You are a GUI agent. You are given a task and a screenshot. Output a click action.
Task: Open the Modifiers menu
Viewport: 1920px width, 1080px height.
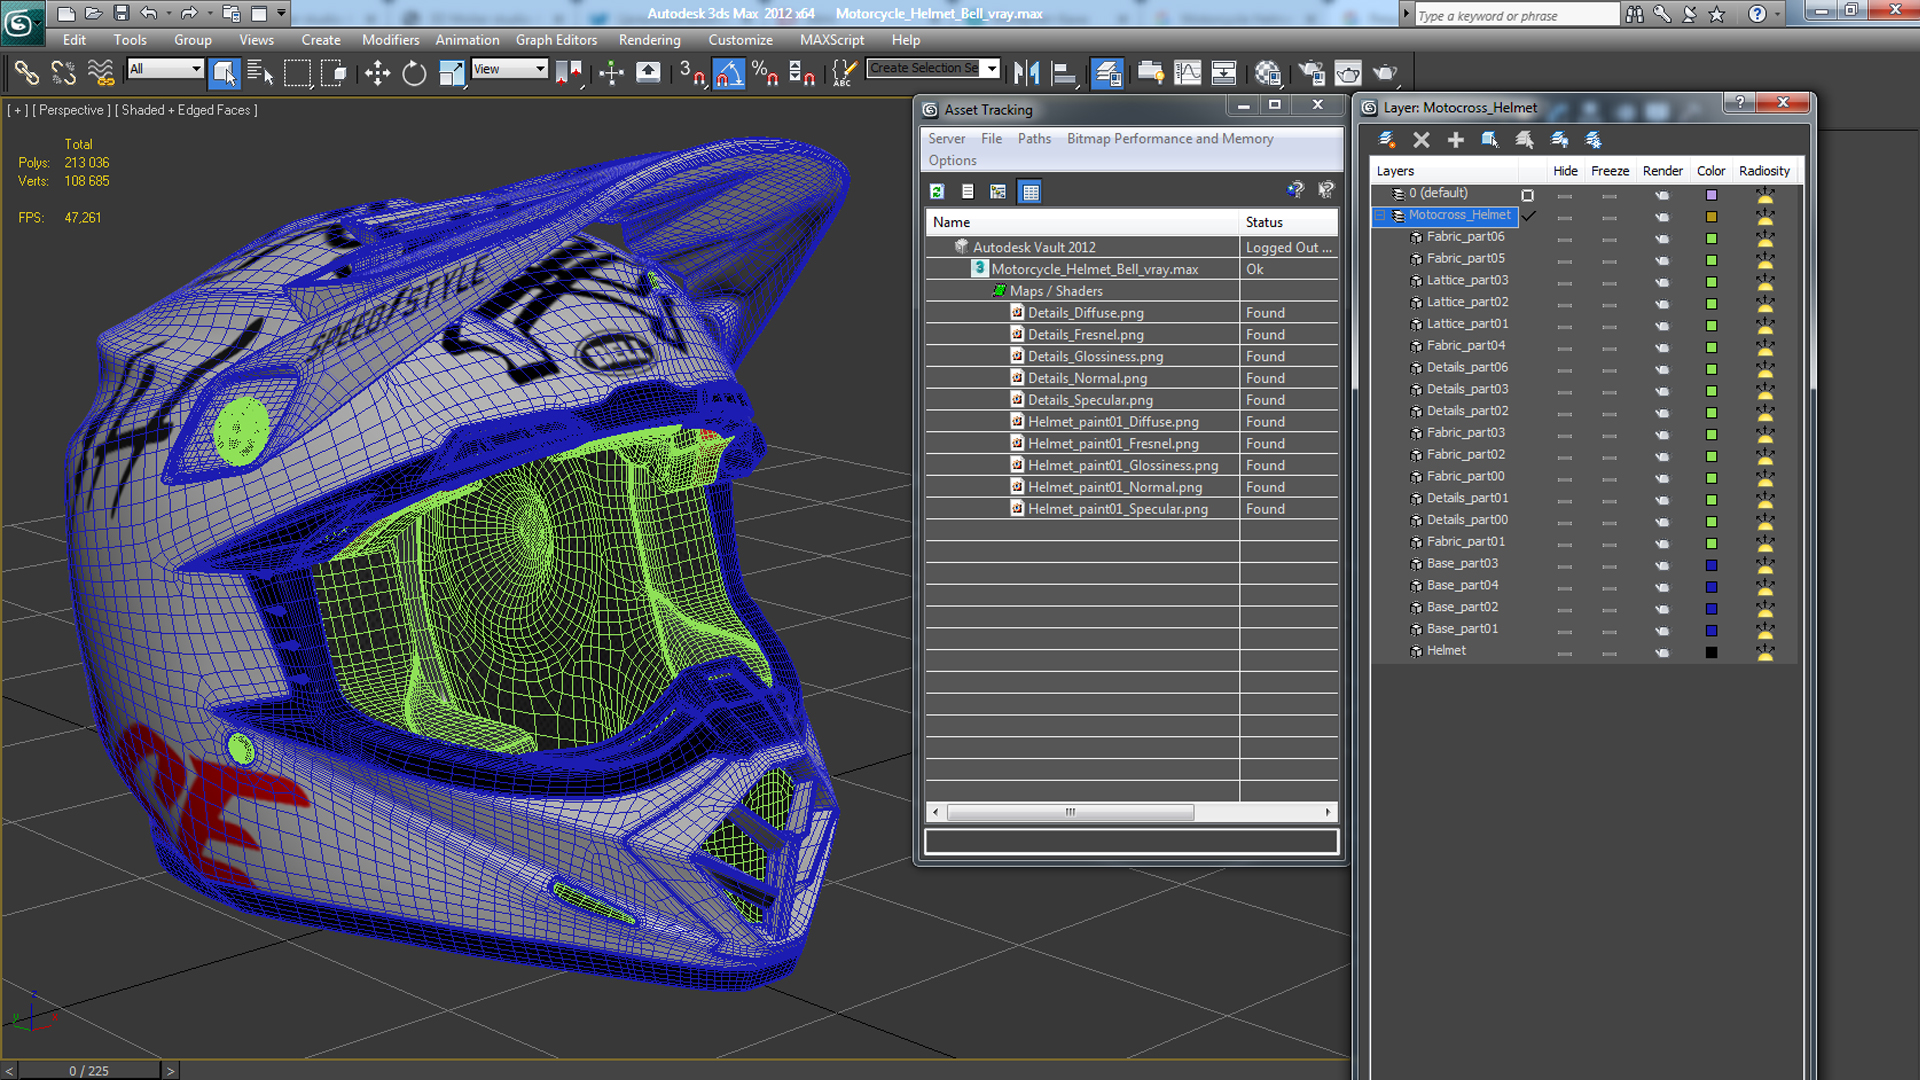point(390,40)
